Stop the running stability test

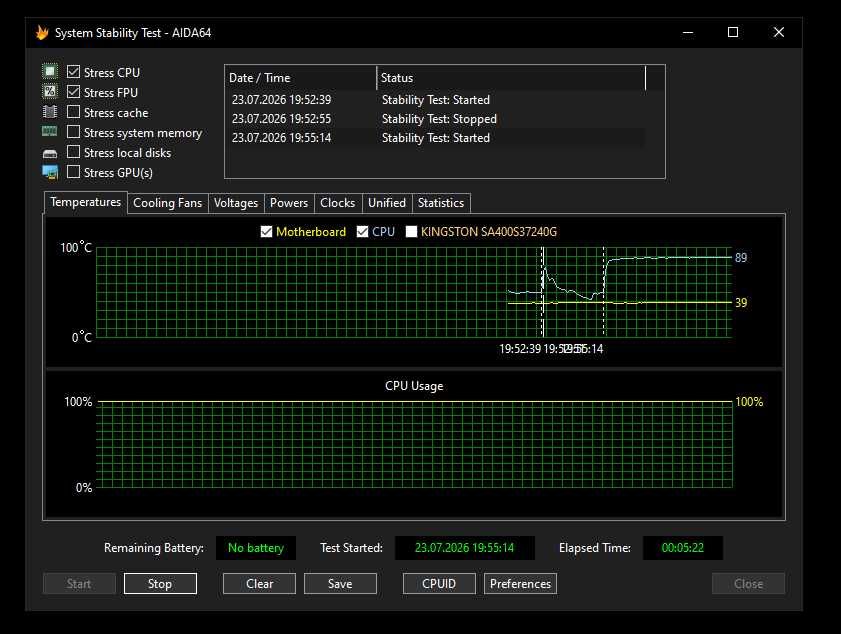pyautogui.click(x=160, y=584)
